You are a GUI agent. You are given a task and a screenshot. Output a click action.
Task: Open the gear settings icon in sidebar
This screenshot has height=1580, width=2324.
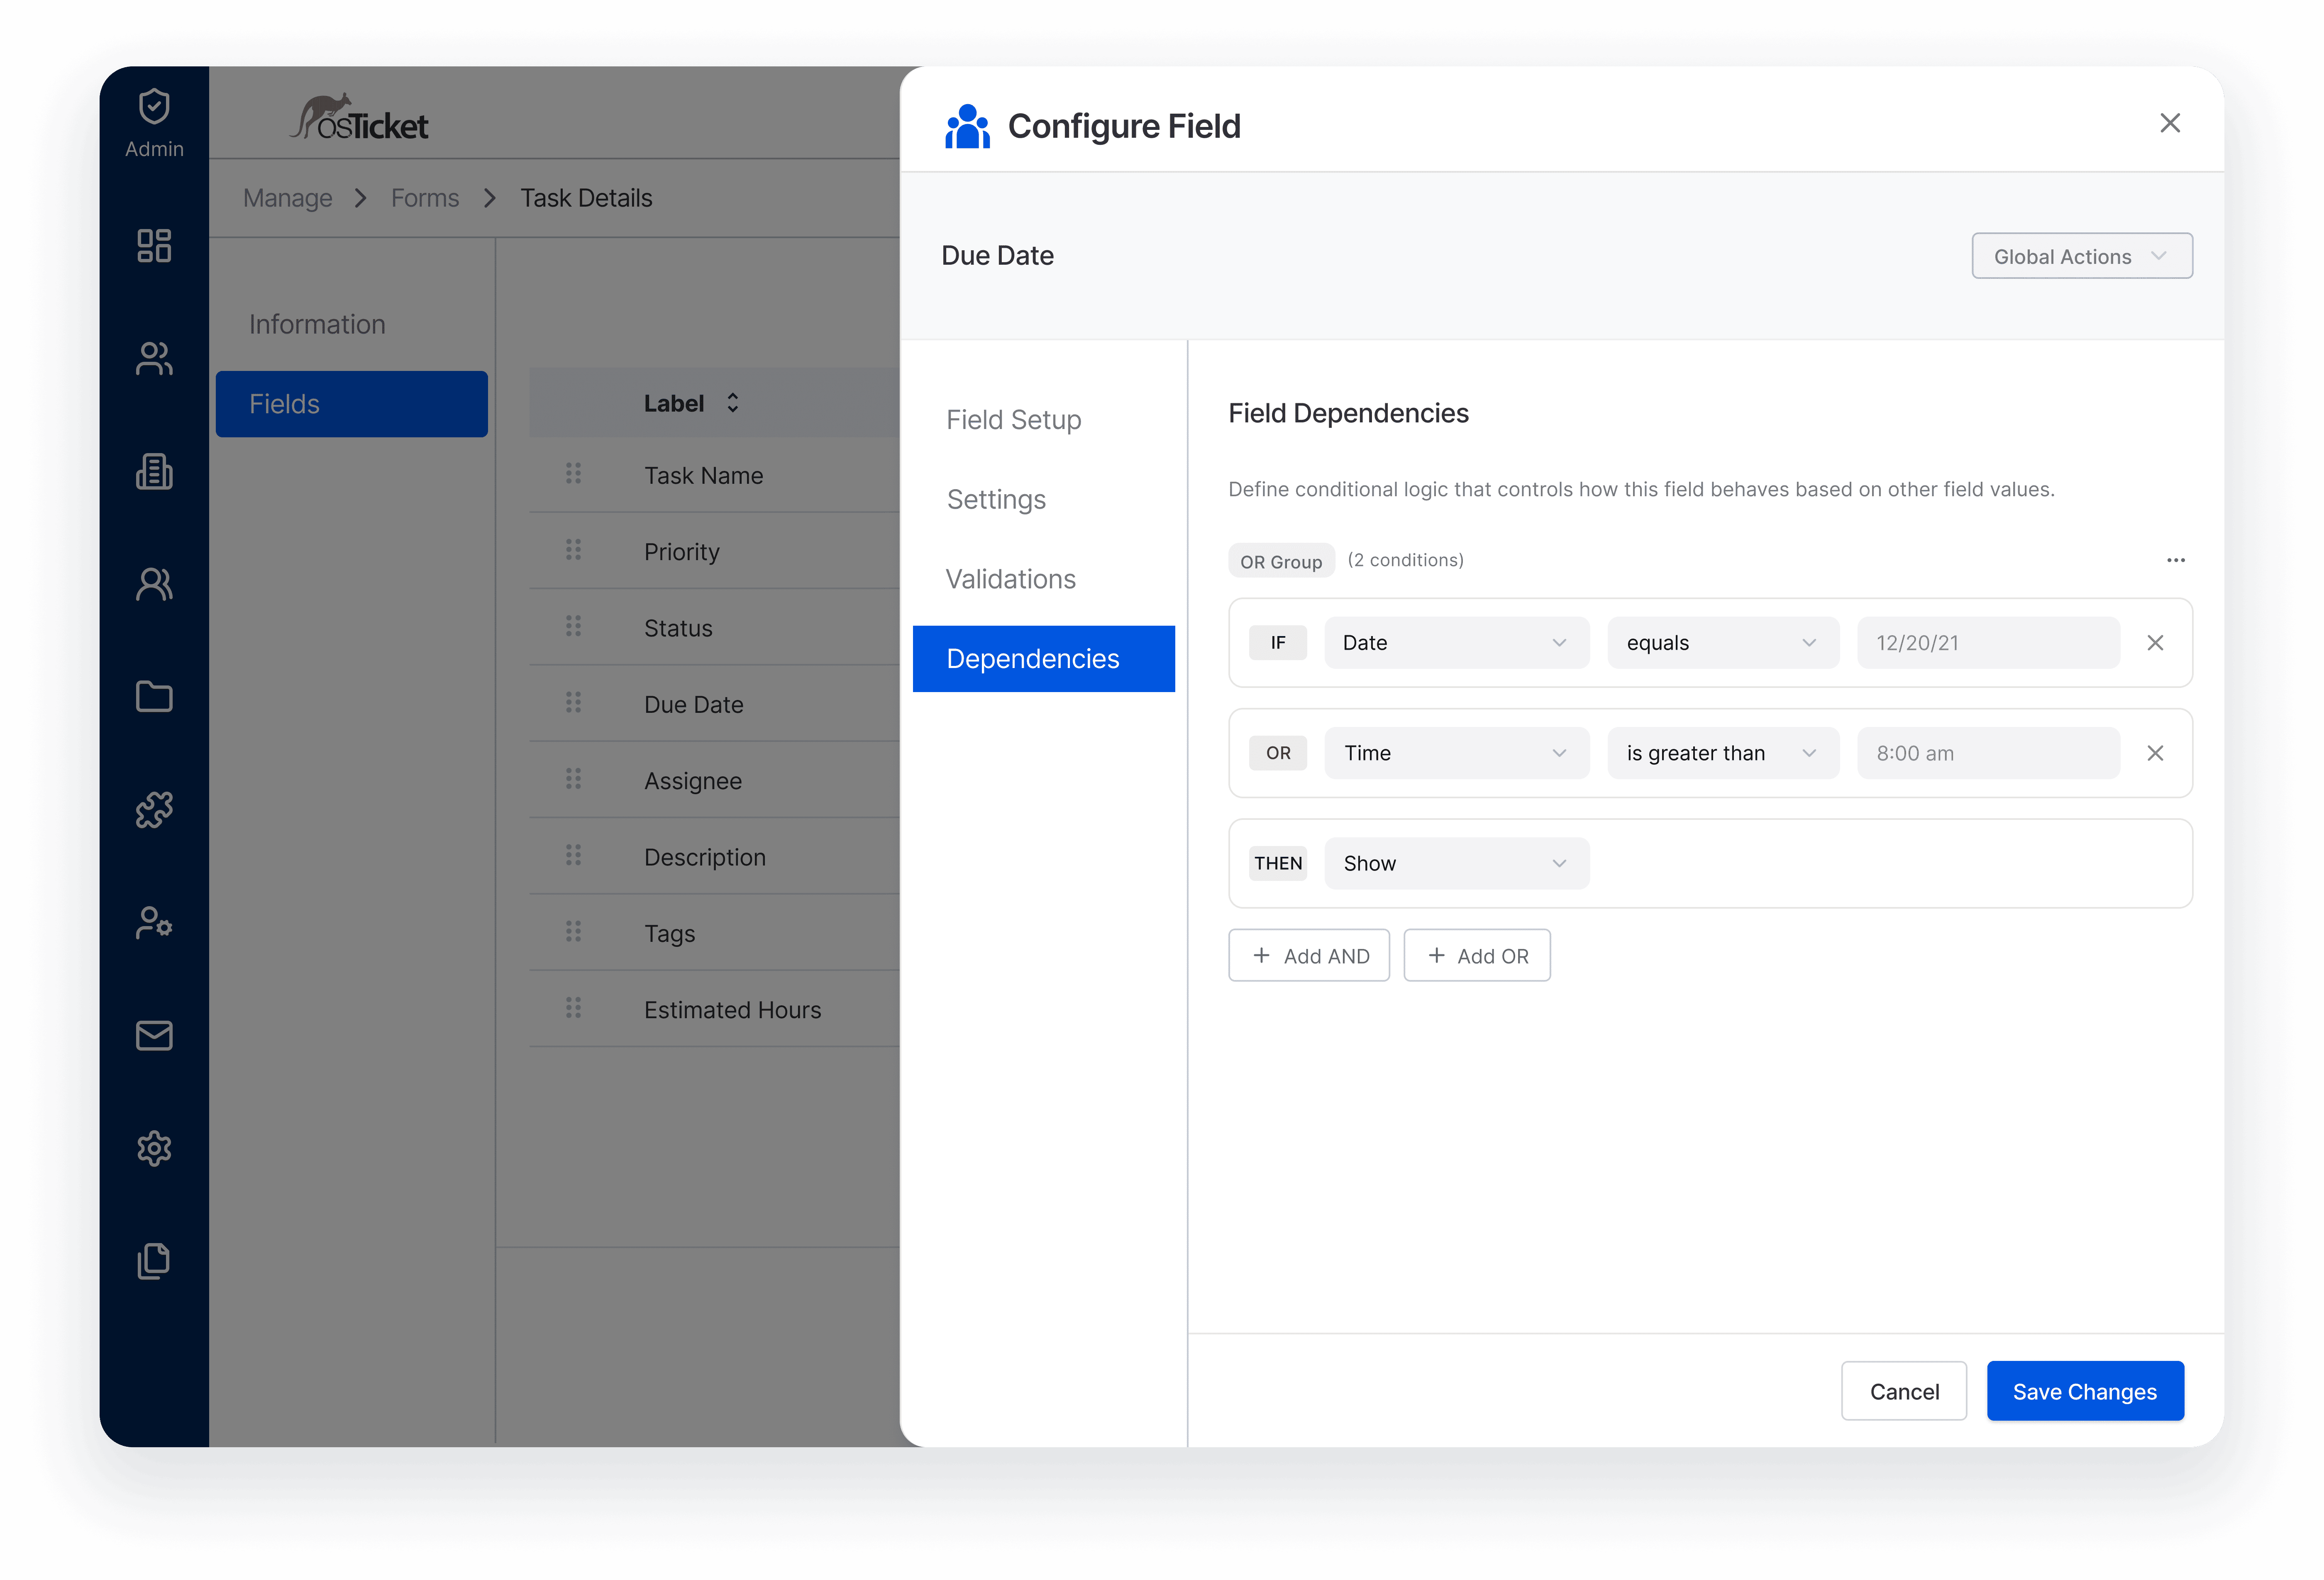[x=154, y=1148]
